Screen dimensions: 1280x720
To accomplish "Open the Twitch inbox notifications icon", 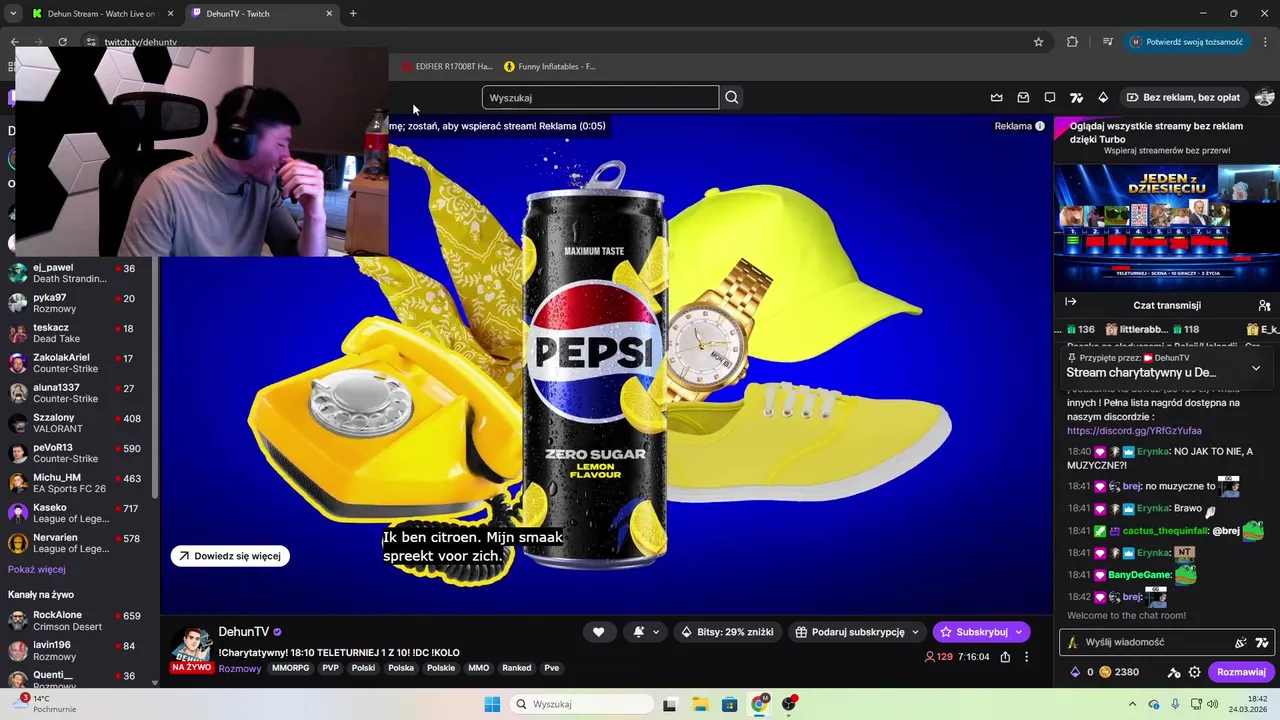I will [1023, 97].
